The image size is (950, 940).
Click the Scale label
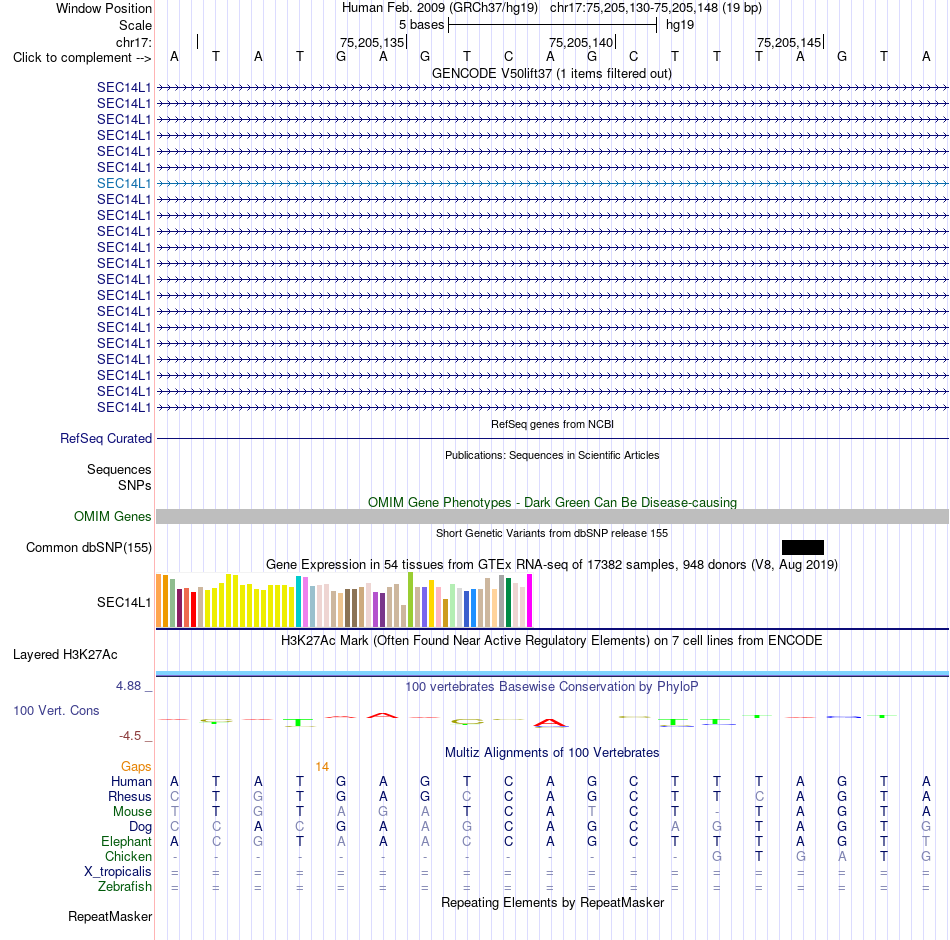coord(135,25)
